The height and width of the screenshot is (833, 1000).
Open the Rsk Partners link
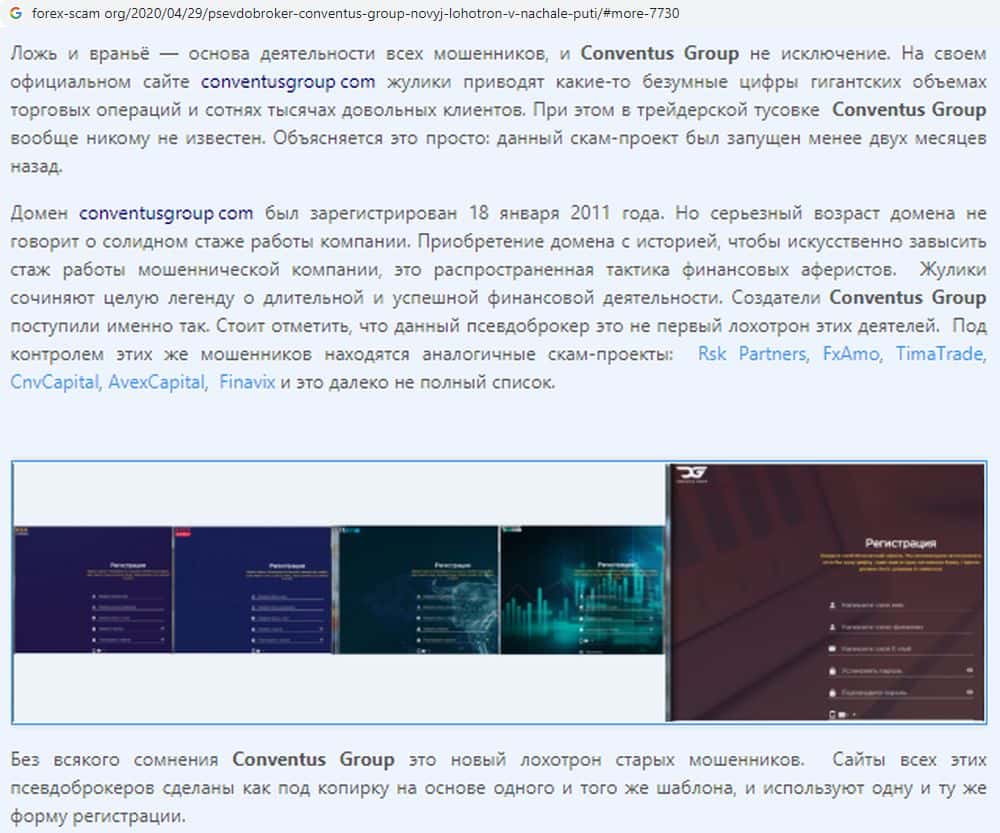[x=753, y=353]
